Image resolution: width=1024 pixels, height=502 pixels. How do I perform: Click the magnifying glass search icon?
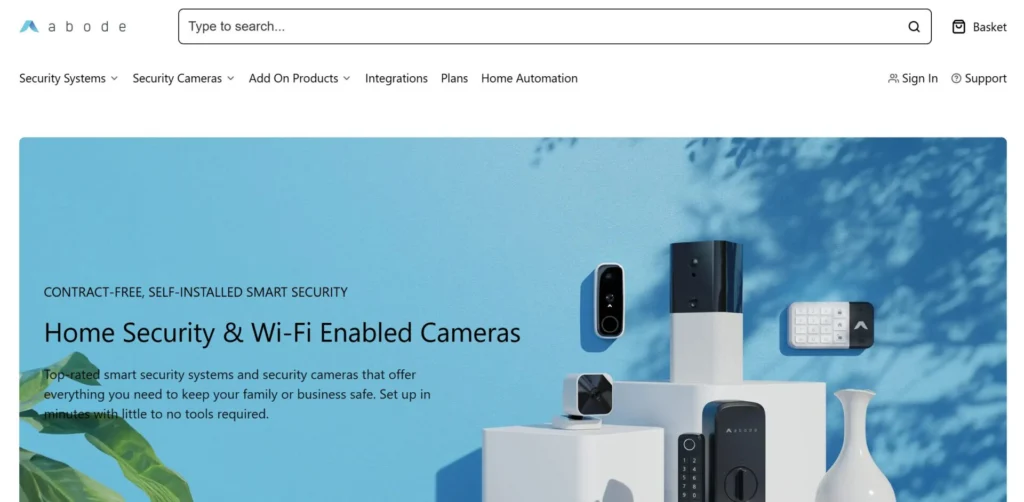pos(914,27)
